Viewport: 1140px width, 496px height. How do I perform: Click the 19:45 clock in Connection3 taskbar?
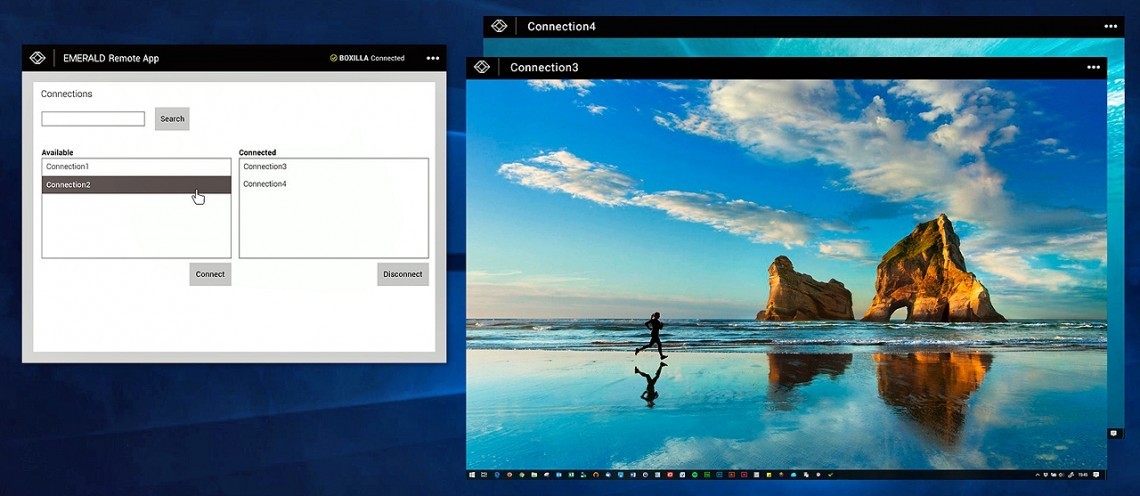[1083, 475]
